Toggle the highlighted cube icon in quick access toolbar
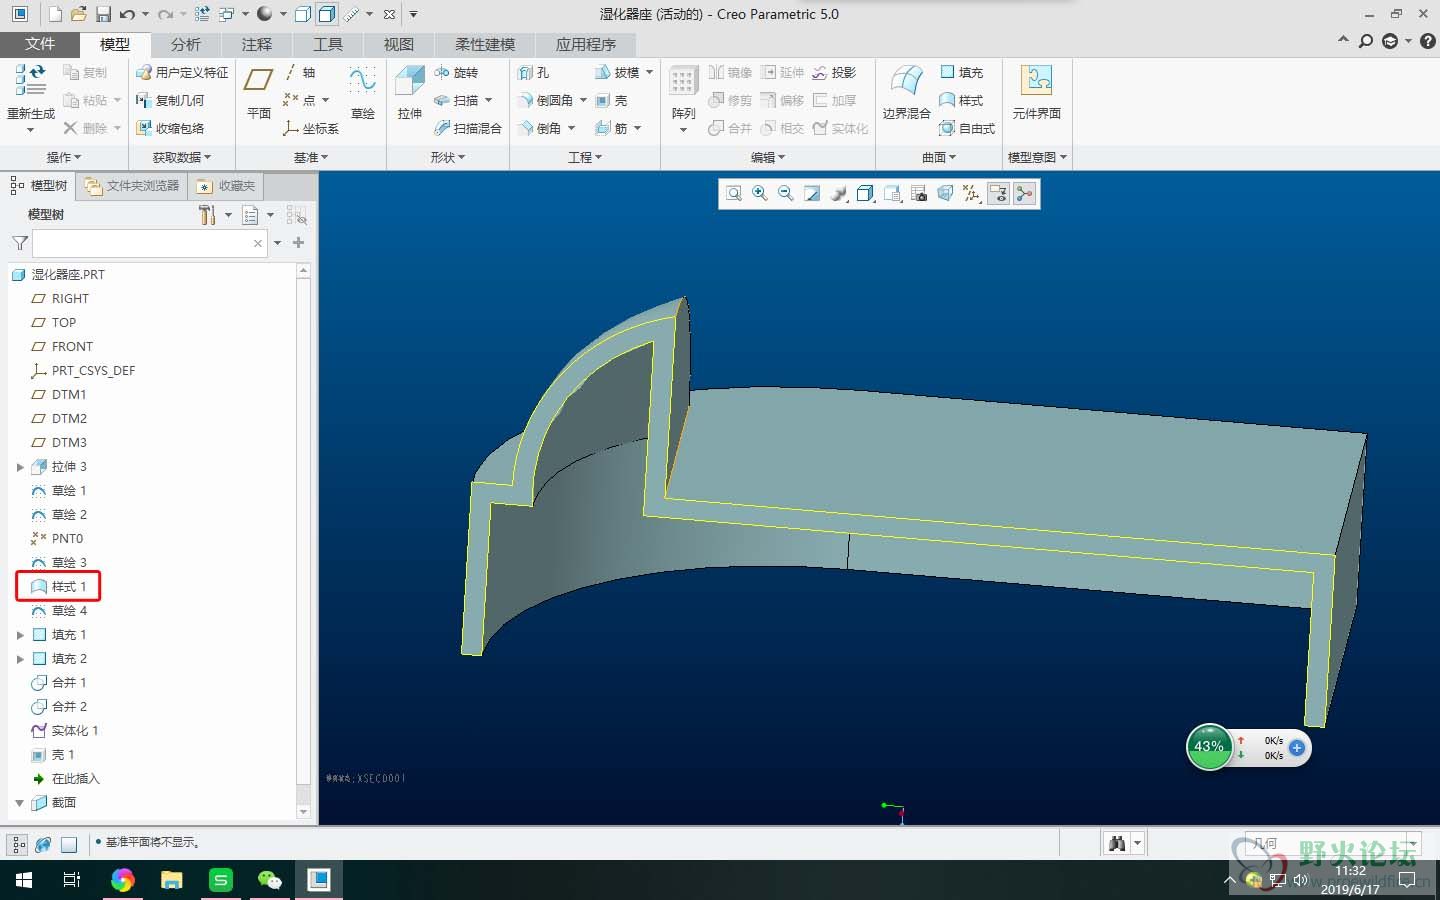Screen dimensions: 1440x900 click(326, 14)
